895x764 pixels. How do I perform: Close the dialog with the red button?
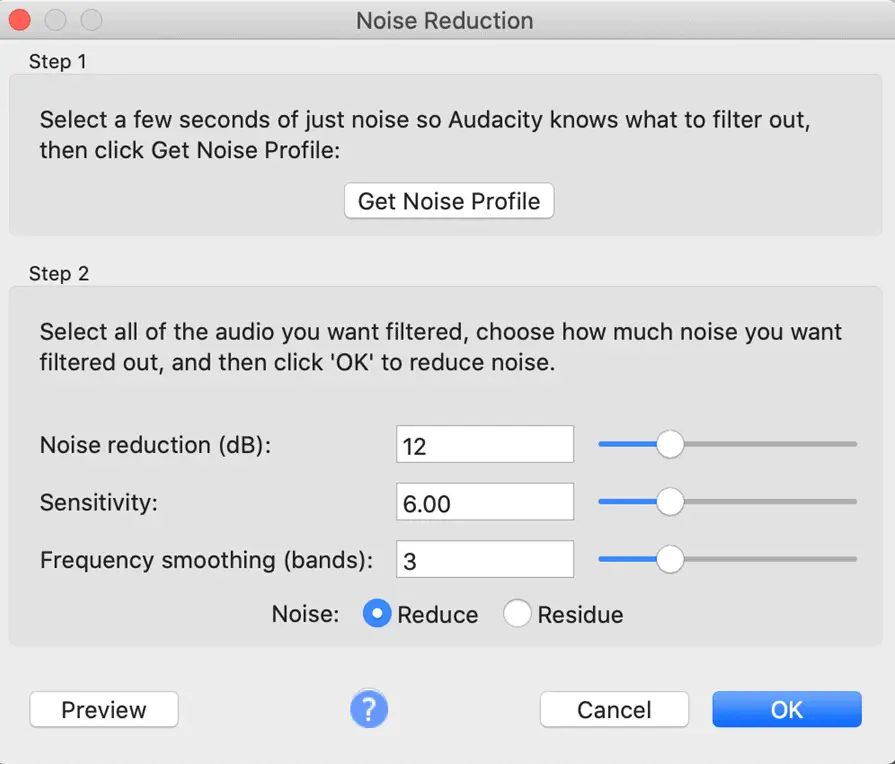(20, 20)
